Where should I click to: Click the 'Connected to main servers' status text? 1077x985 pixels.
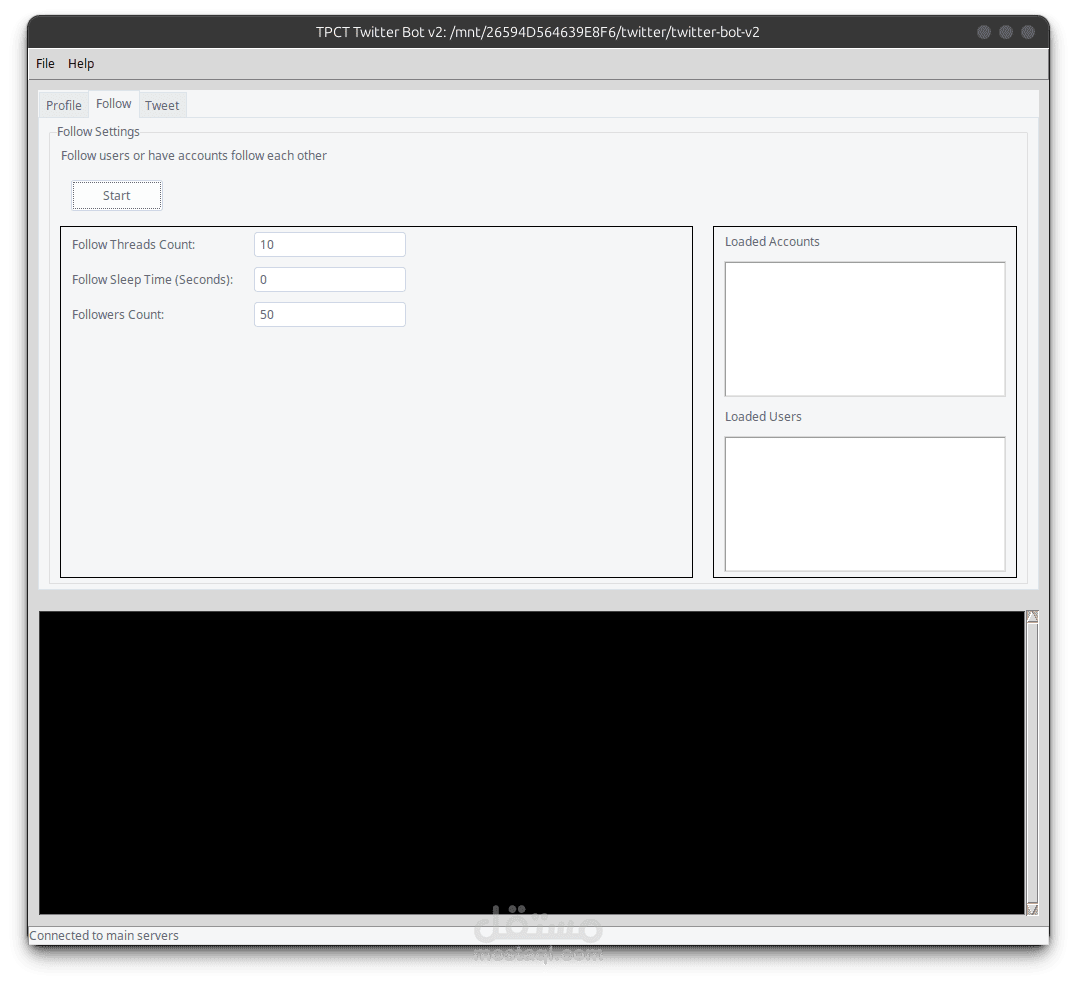pyautogui.click(x=104, y=936)
